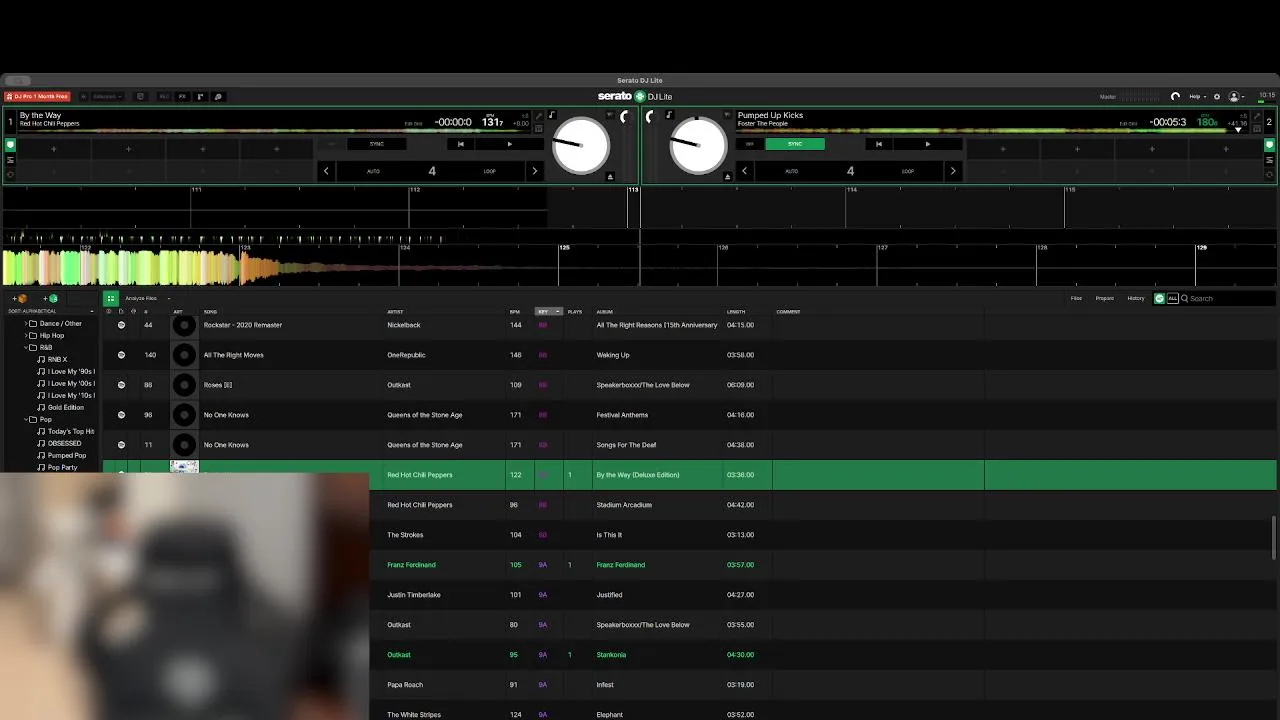Toggle the green library view mode icon
The image size is (1280, 720).
(x=111, y=298)
